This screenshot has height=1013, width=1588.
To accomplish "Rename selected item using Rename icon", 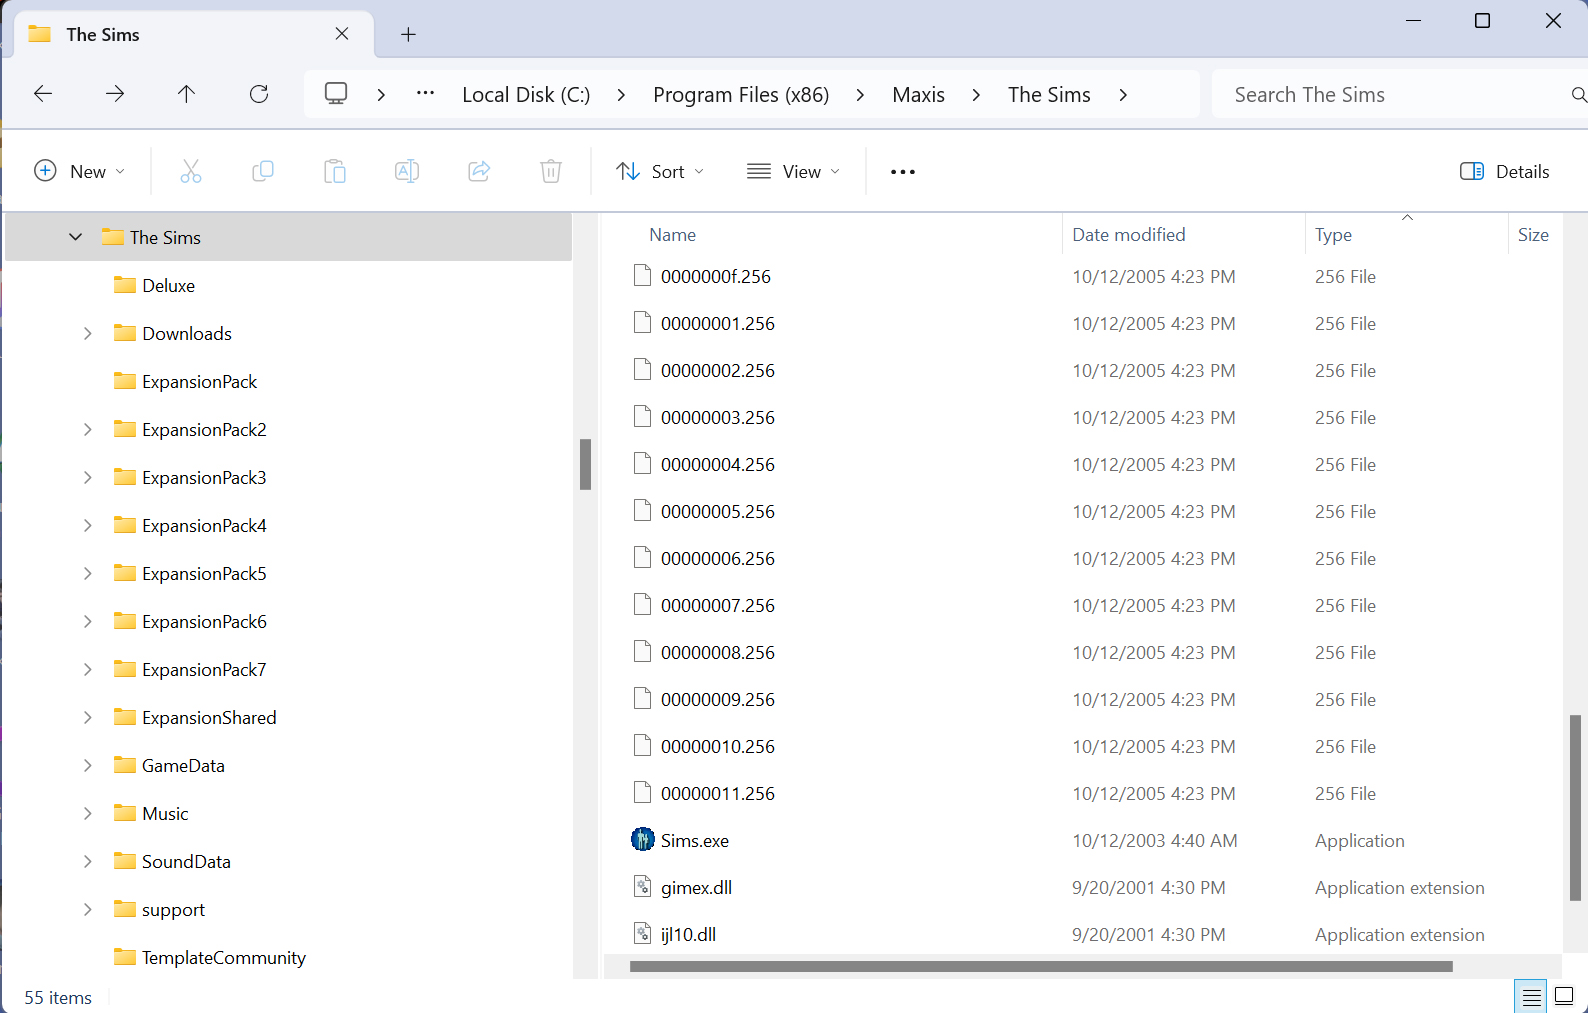I will pyautogui.click(x=407, y=171).
